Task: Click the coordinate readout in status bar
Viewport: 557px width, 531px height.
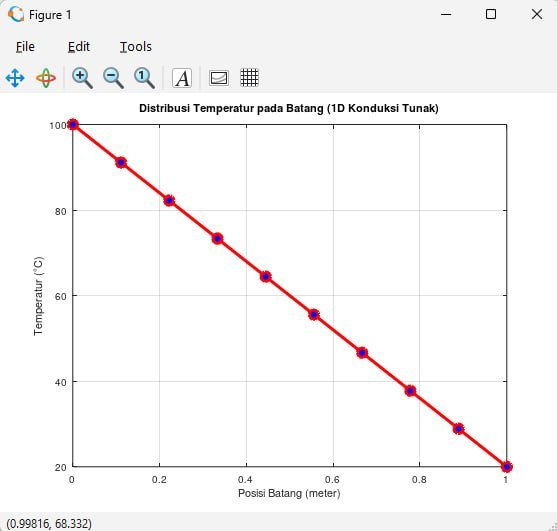Action: point(49,524)
